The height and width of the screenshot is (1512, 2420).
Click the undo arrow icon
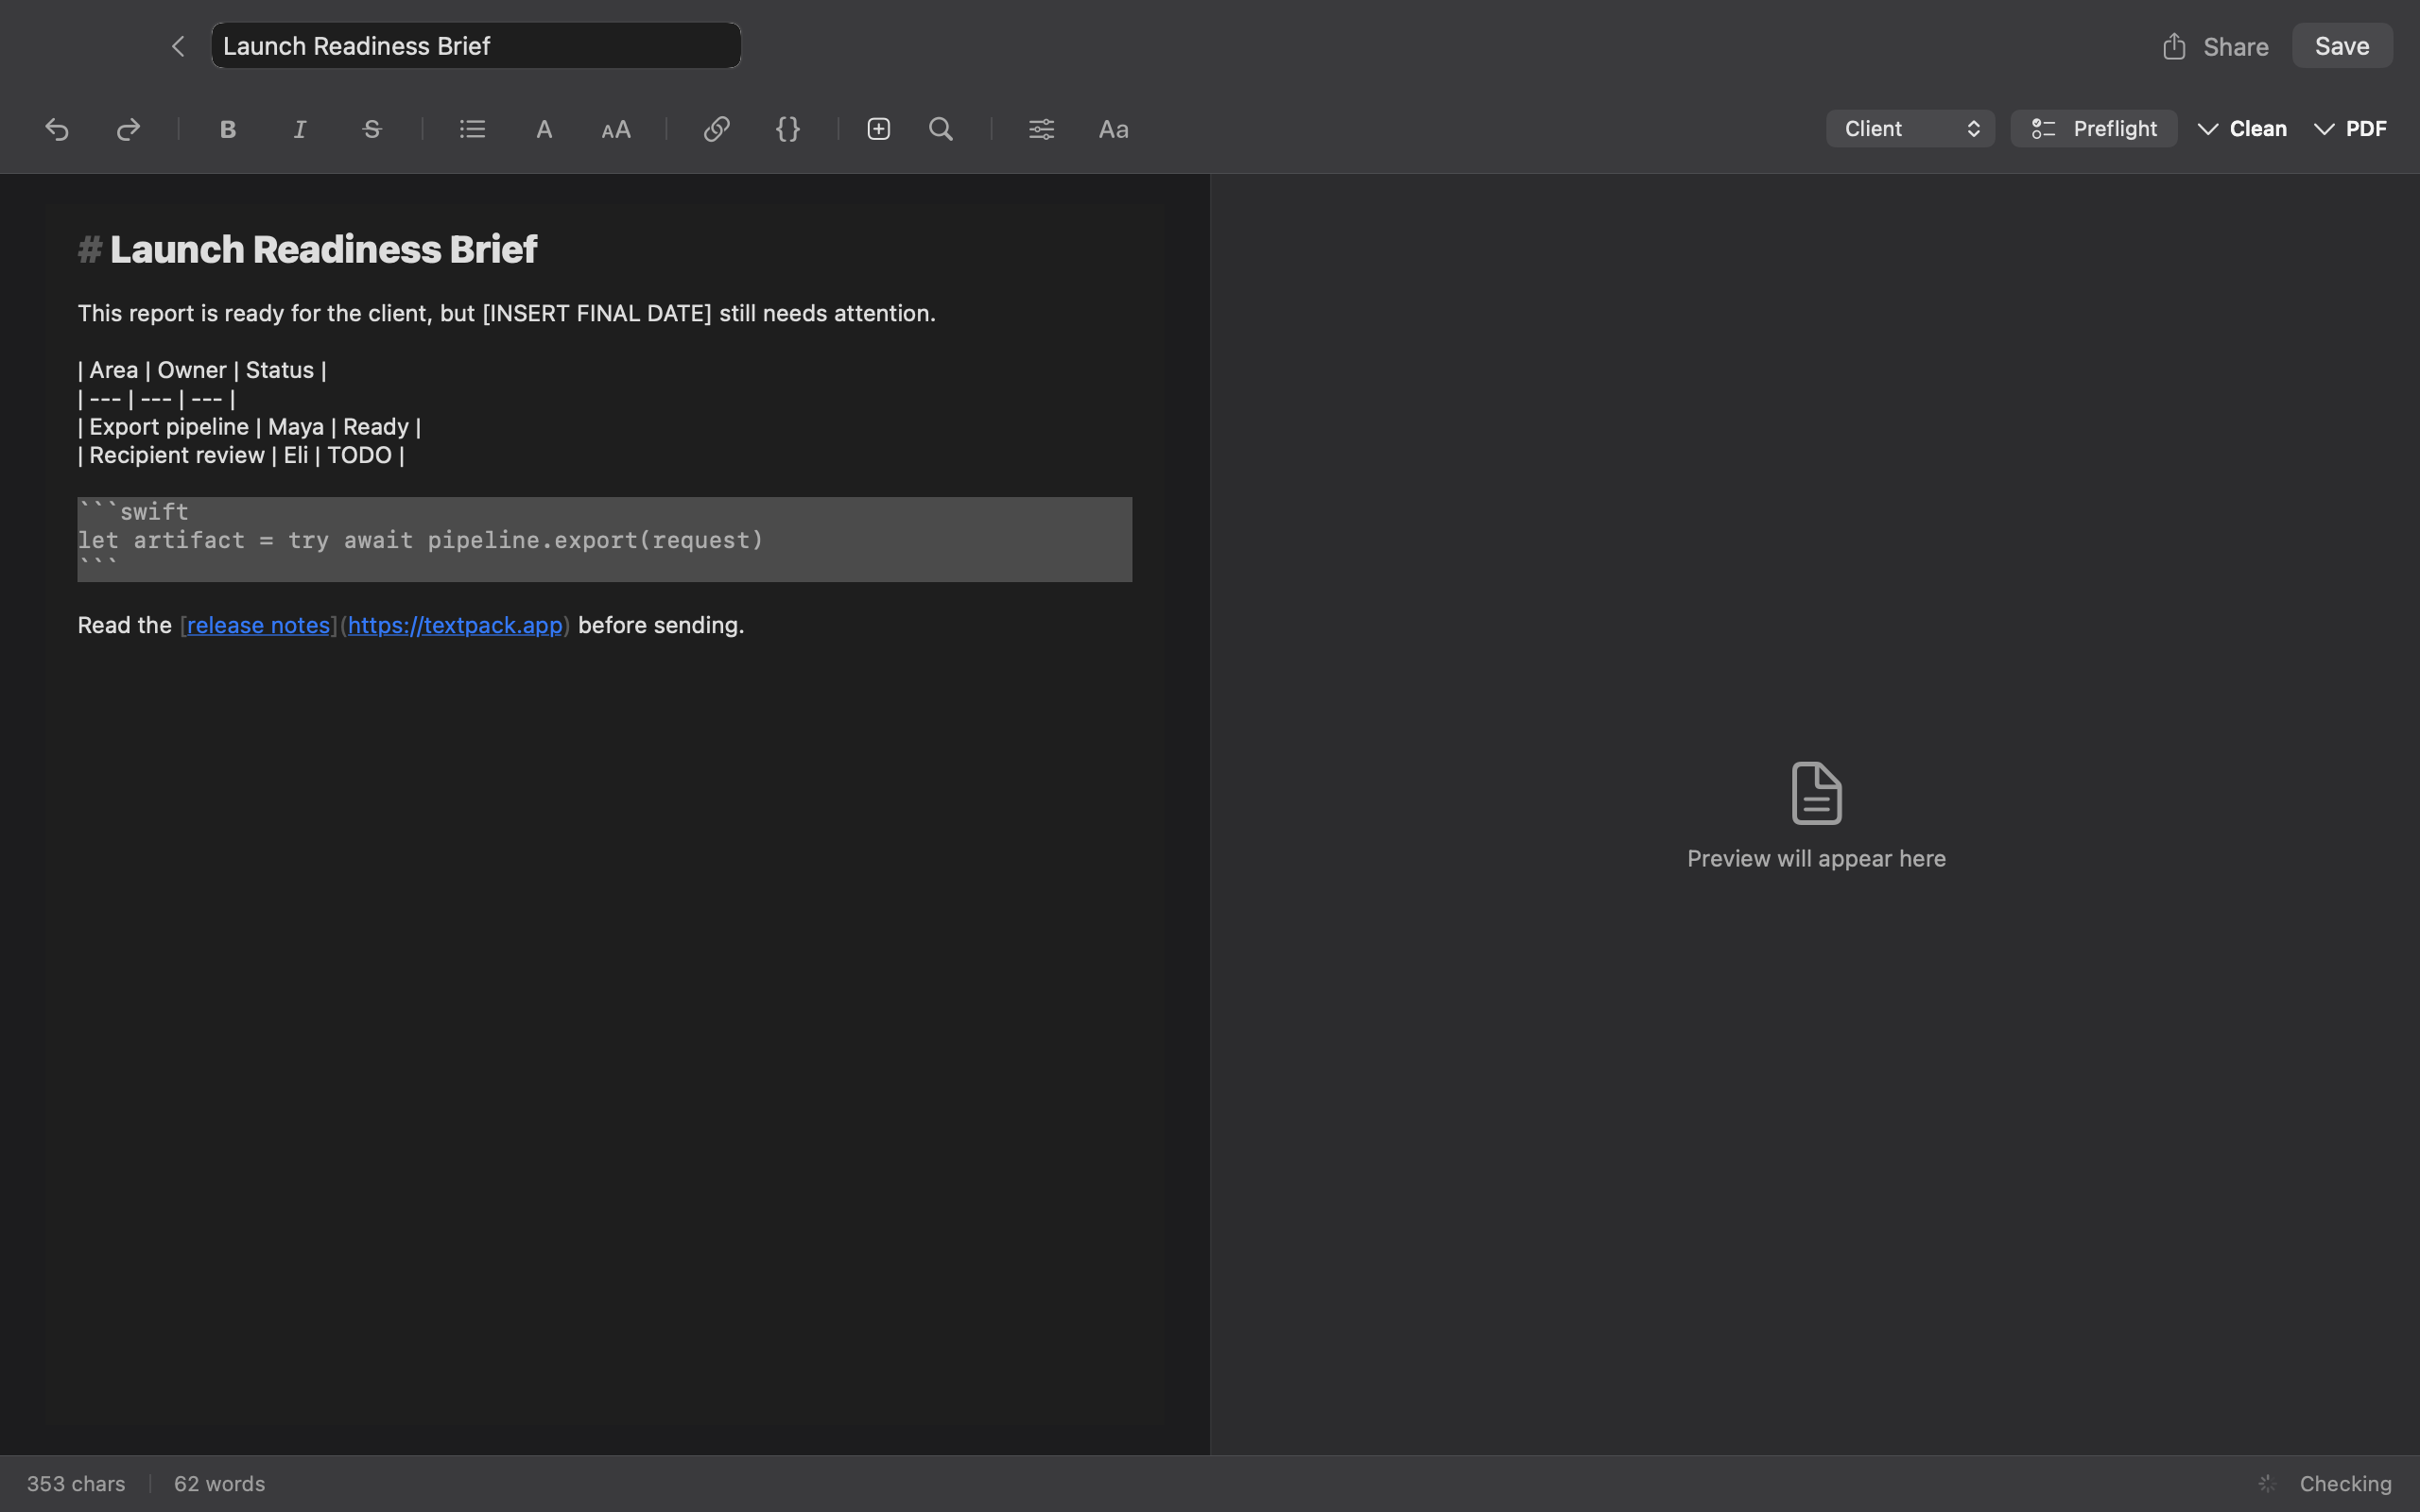(57, 129)
